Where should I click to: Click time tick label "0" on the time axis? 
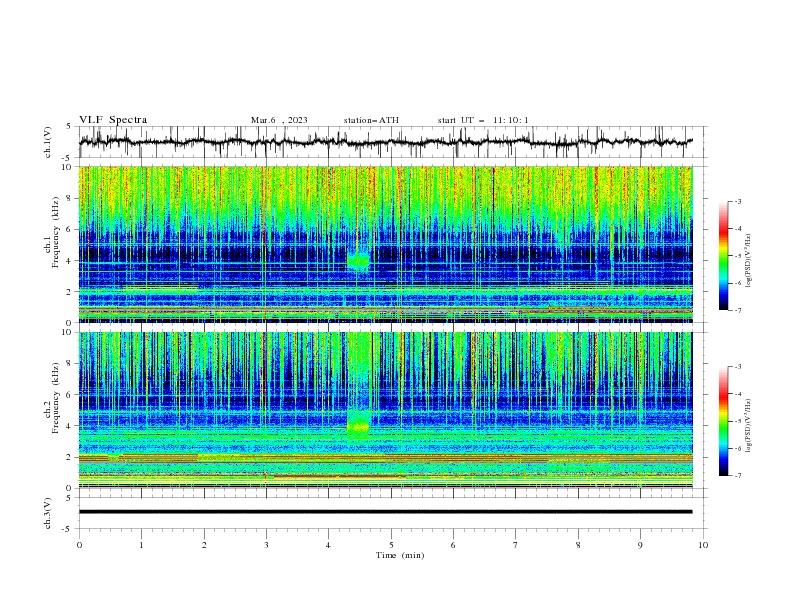79,545
